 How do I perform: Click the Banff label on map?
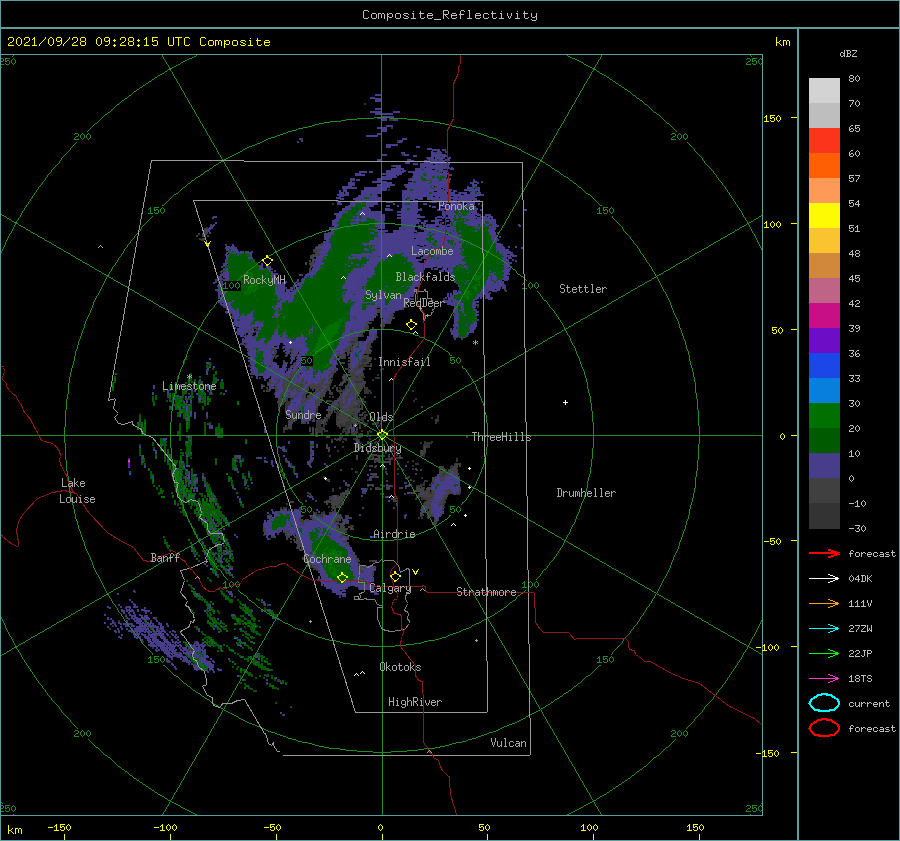click(165, 557)
